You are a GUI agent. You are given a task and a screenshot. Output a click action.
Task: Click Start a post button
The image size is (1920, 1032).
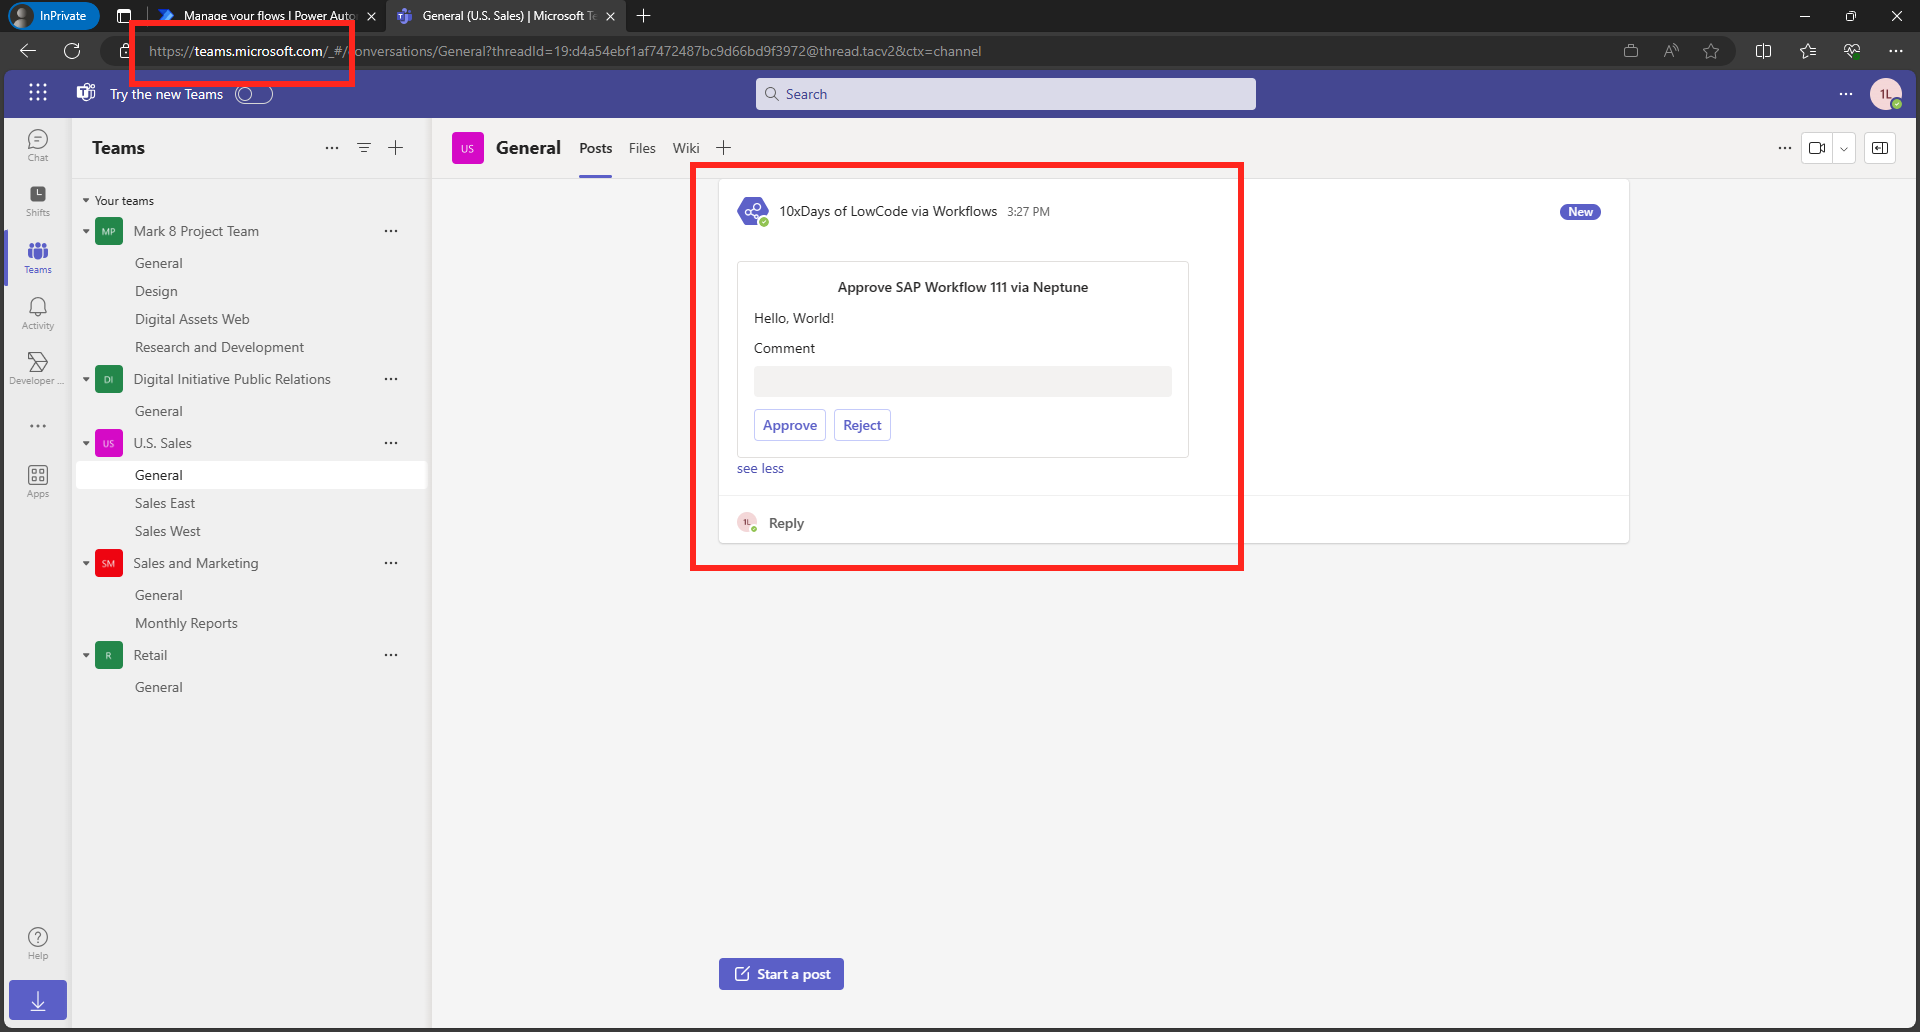781,974
